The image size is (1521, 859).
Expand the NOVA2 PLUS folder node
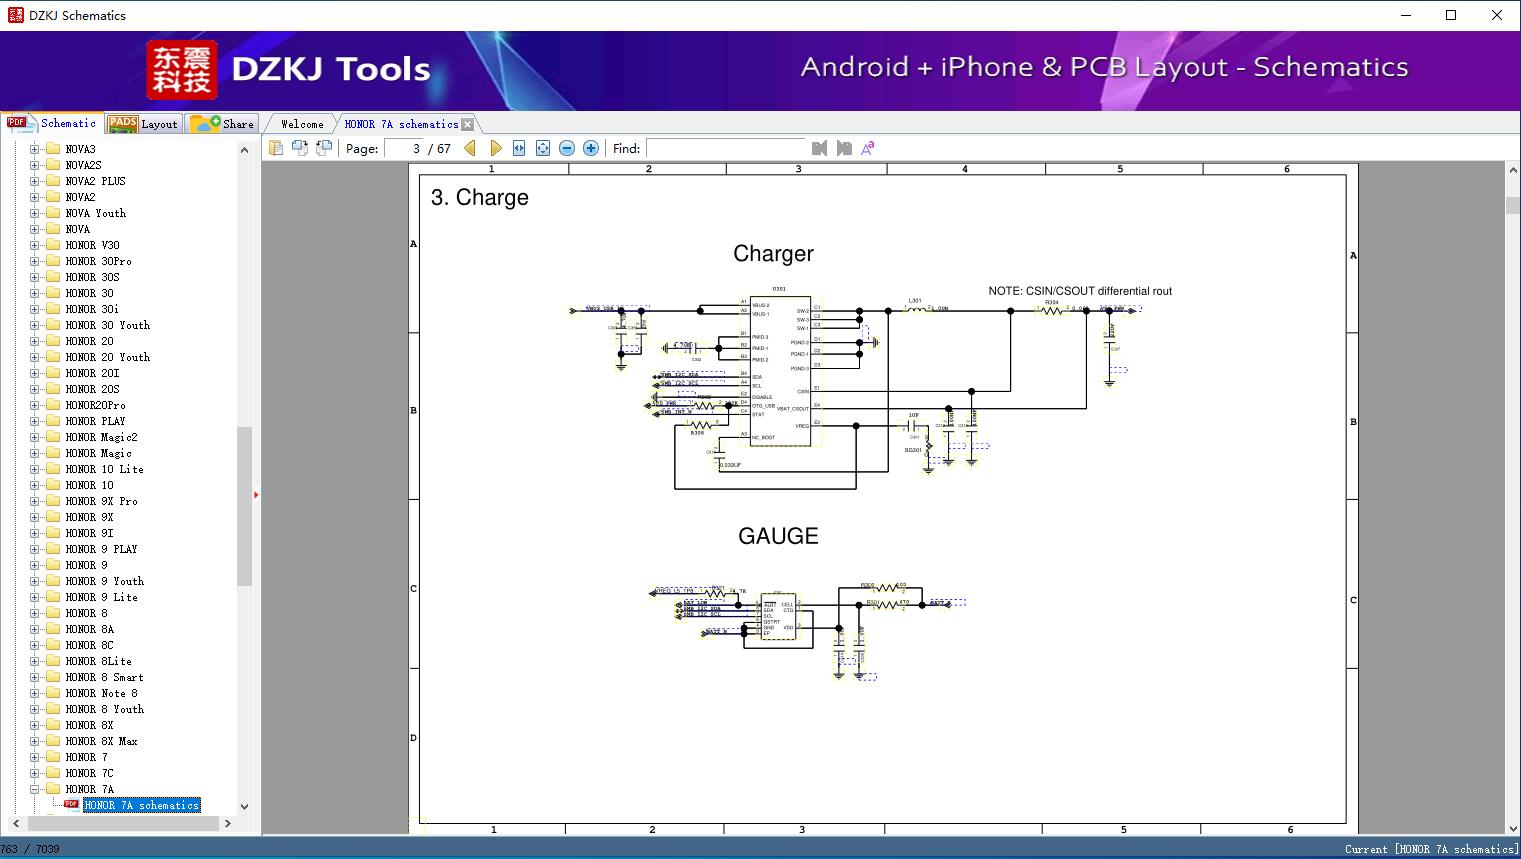(35, 181)
